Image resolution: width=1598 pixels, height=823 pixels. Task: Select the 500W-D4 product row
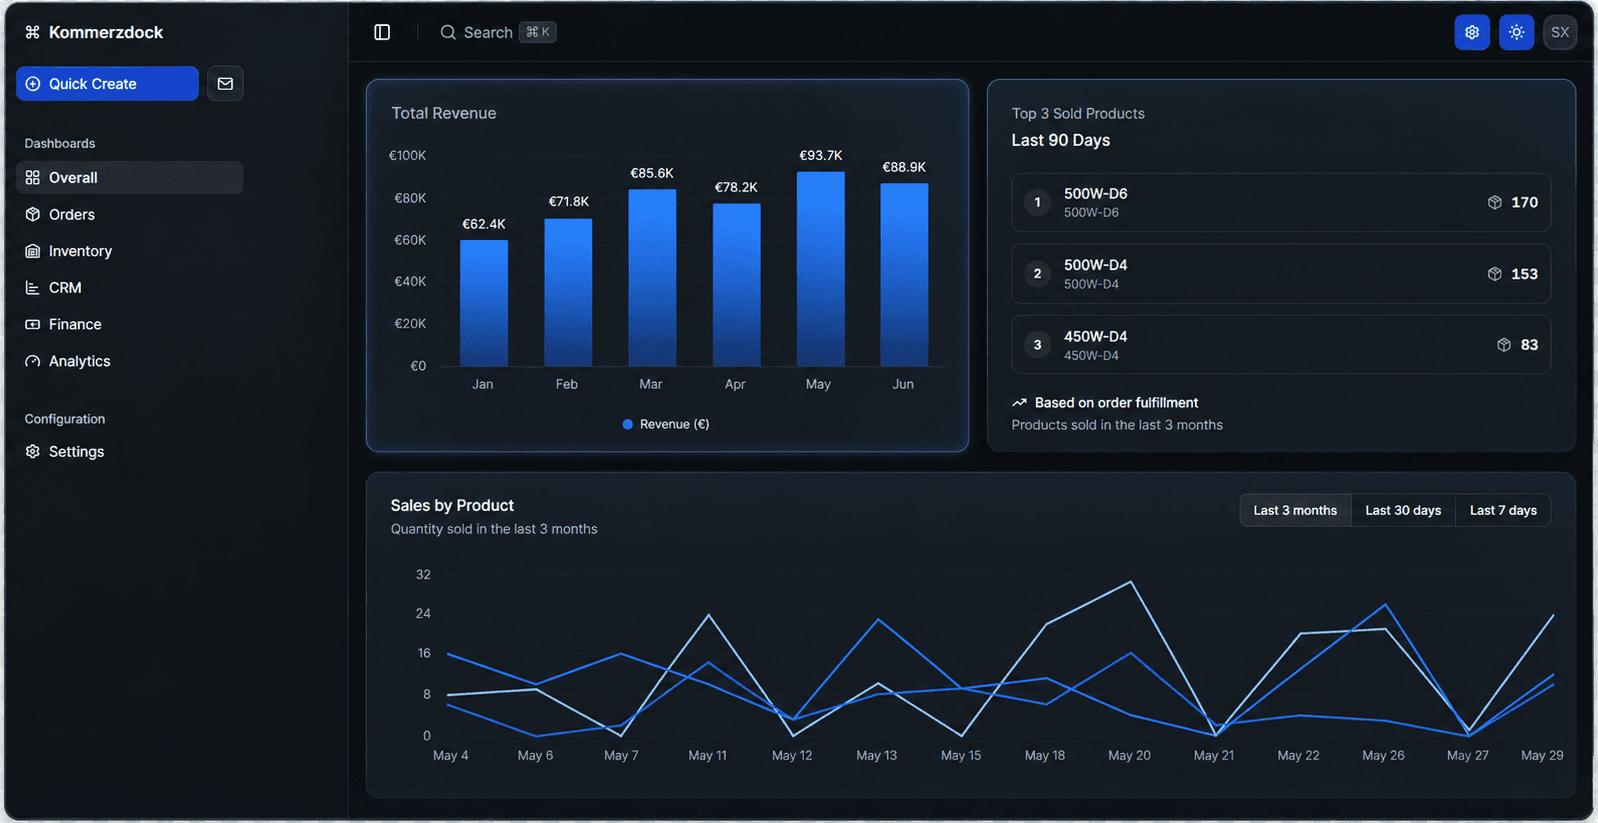(1281, 274)
